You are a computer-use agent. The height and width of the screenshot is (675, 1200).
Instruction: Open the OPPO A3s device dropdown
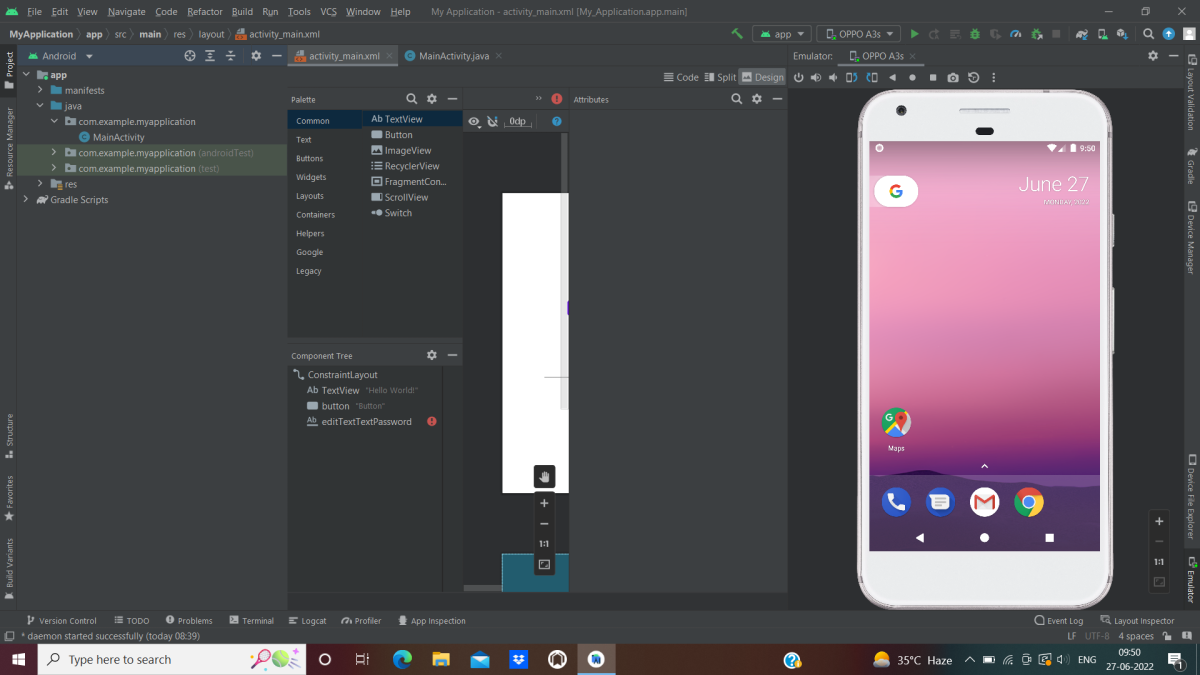tap(859, 34)
